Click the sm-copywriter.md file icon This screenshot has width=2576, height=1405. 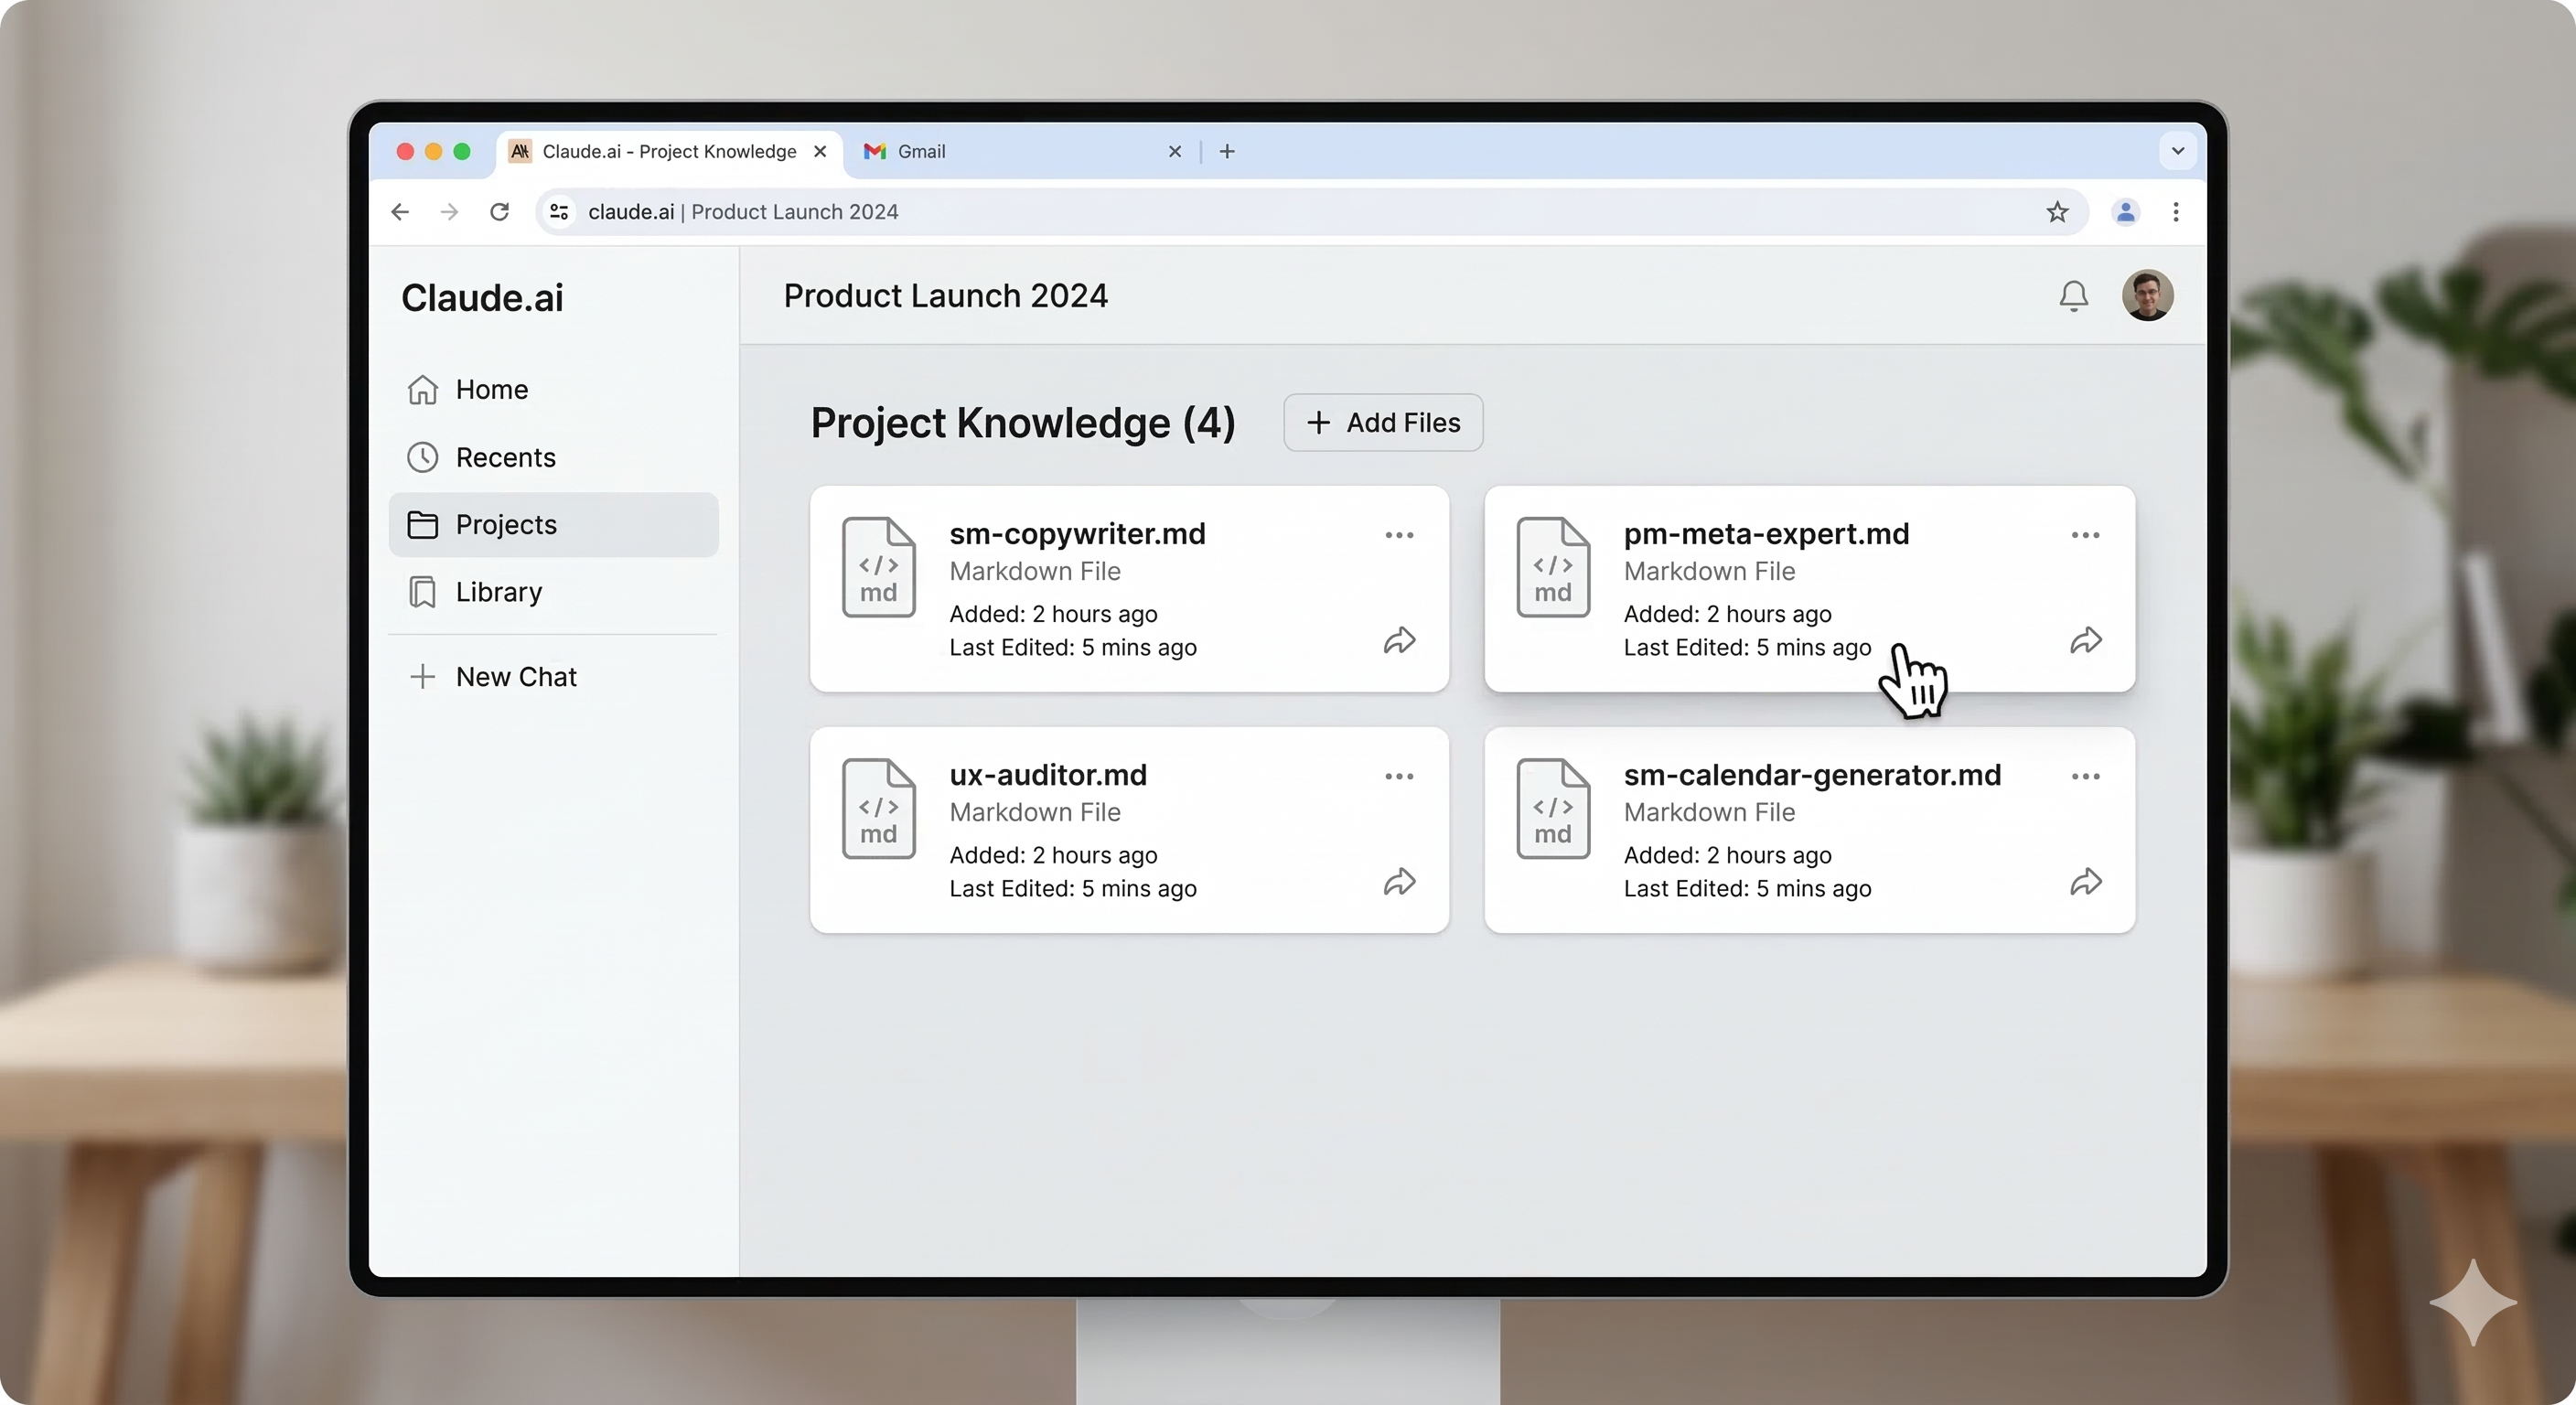(x=878, y=567)
